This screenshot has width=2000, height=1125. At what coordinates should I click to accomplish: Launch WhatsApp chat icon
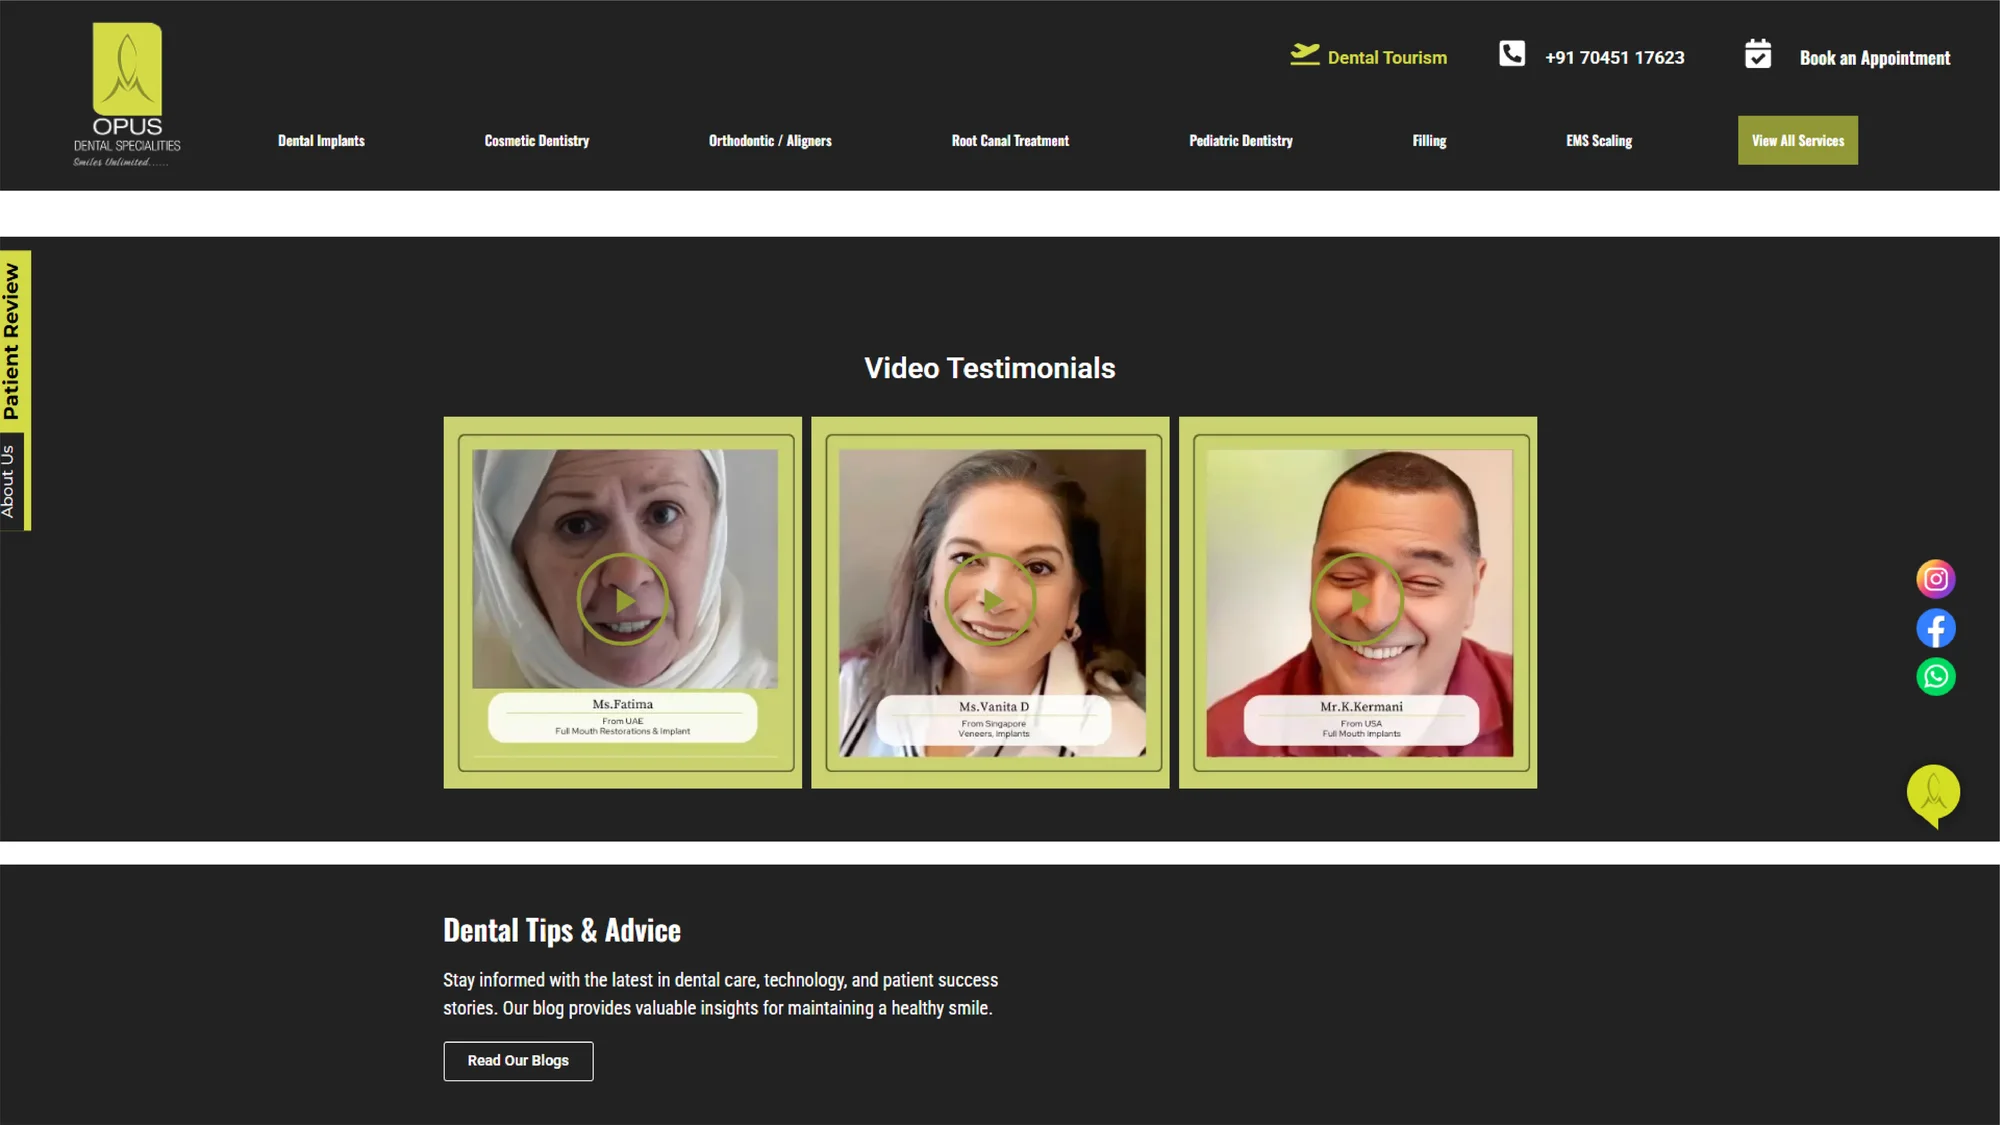pos(1935,677)
